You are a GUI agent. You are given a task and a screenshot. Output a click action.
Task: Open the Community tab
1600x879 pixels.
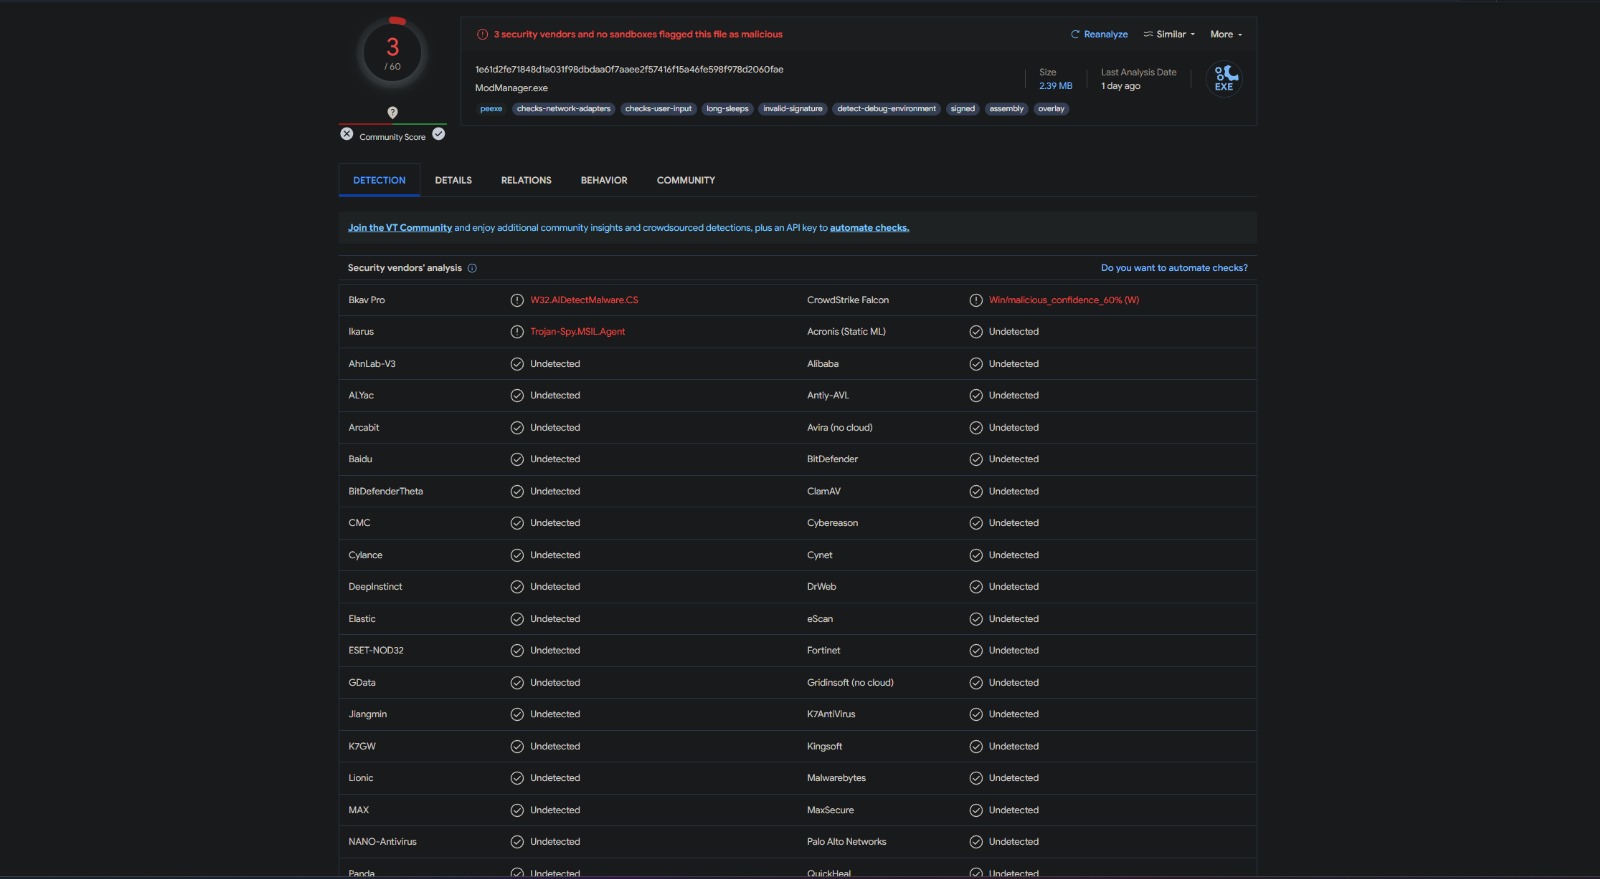pyautogui.click(x=686, y=180)
